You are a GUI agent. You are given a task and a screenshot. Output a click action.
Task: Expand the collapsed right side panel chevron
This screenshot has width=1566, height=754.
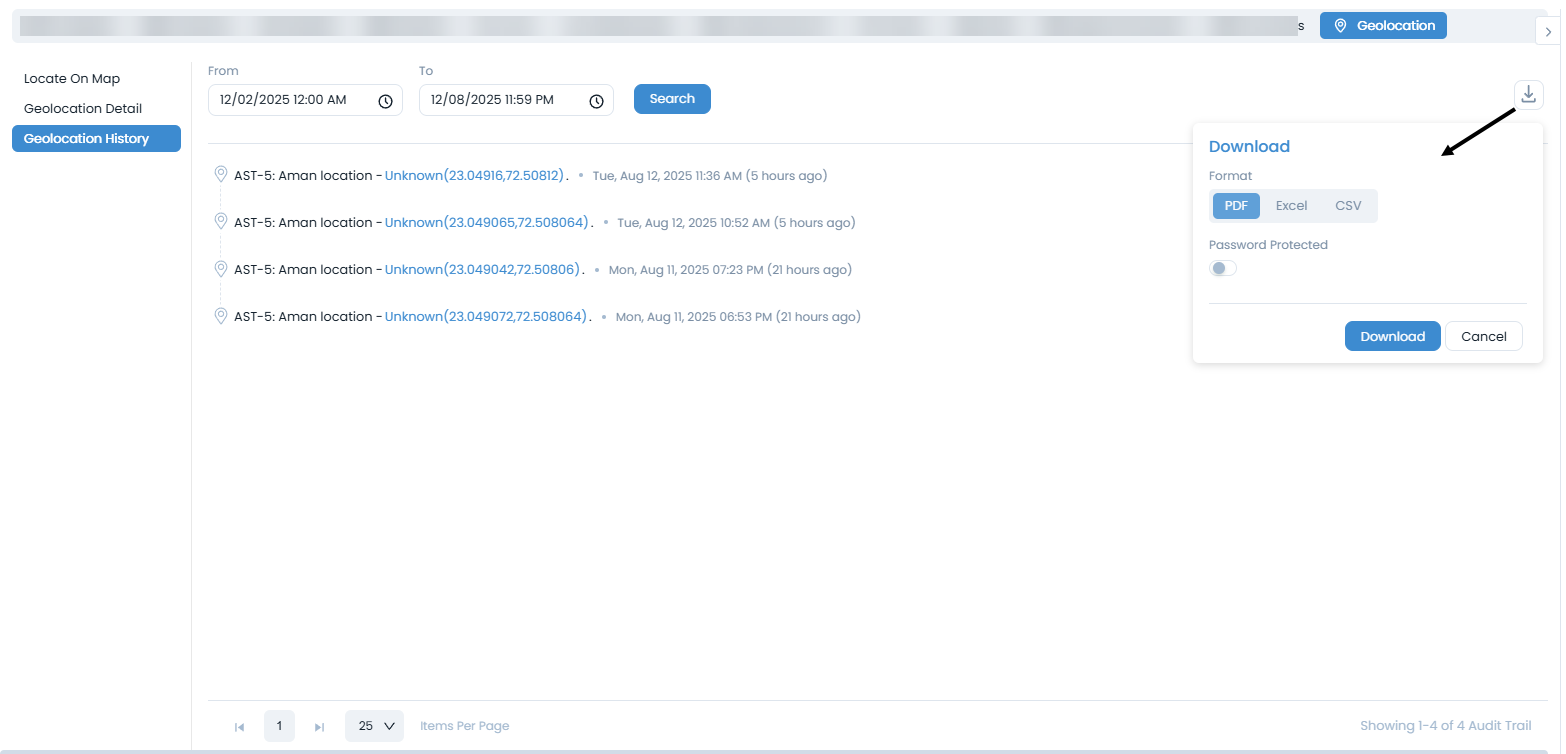(x=1547, y=32)
